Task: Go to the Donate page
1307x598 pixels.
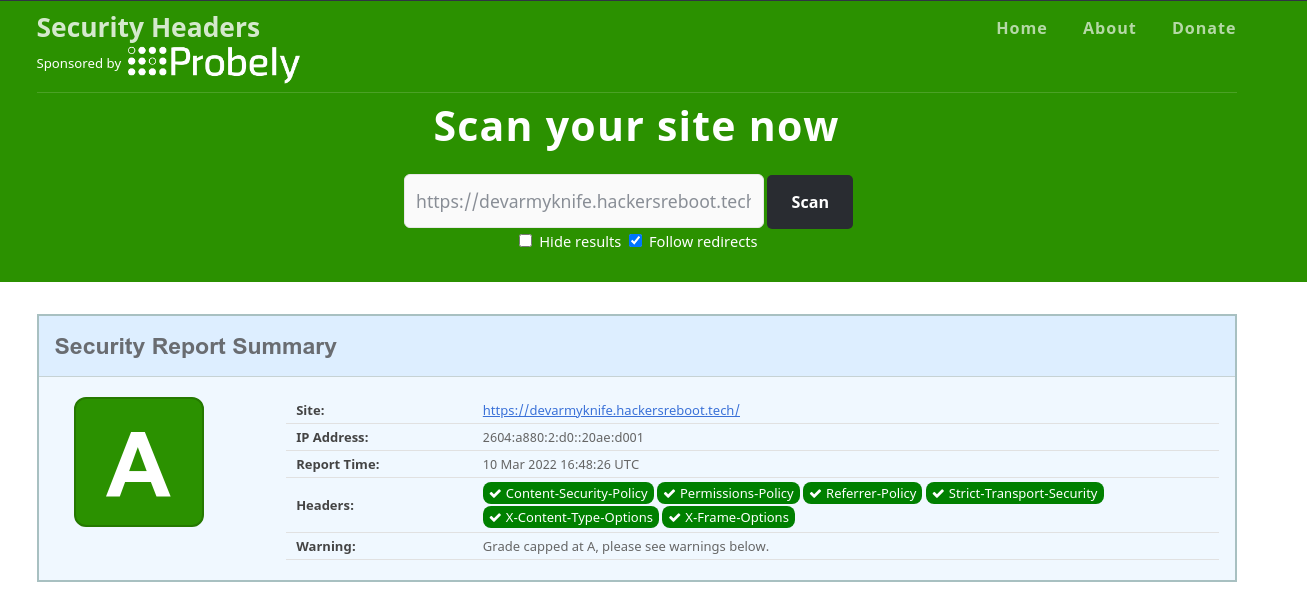Action: [x=1204, y=28]
